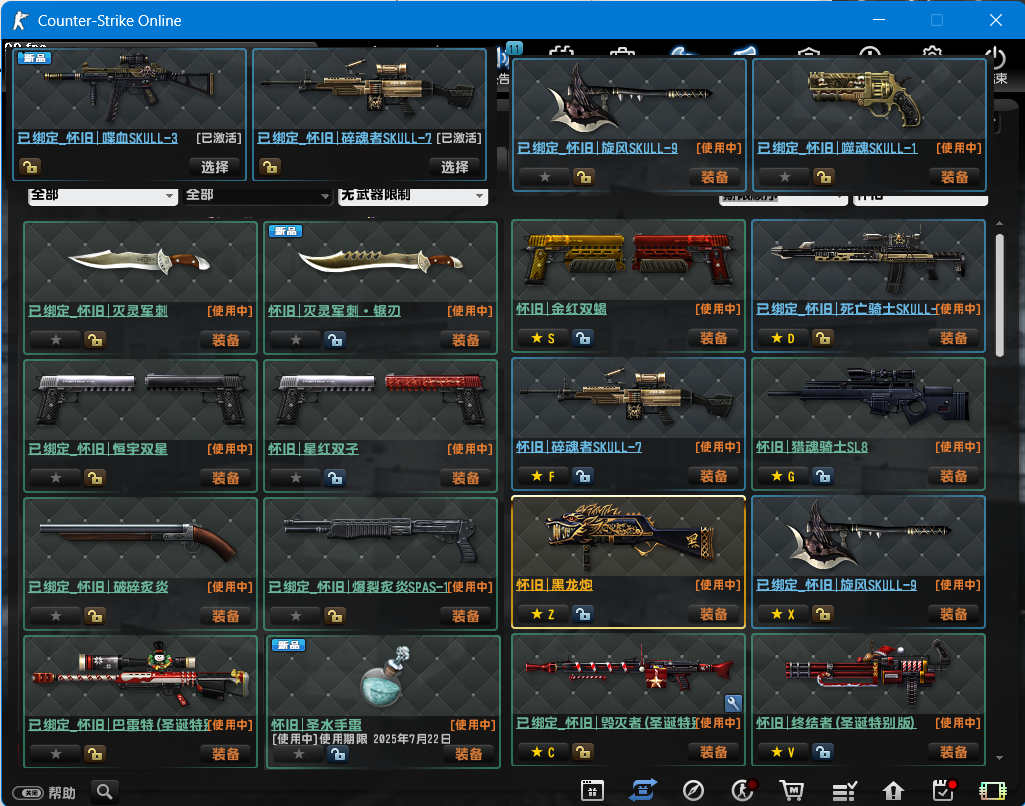Click the scrollbar up arrow at top right
Viewport: 1025px width, 806px height.
point(1000,224)
